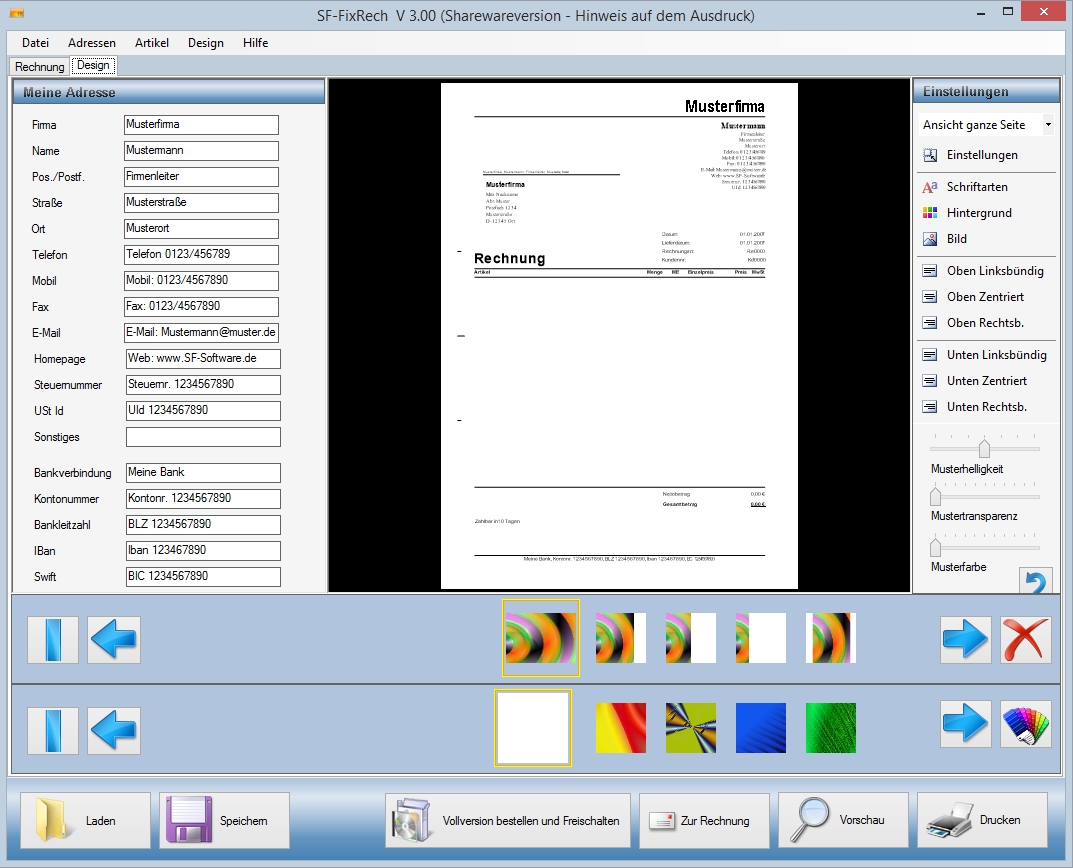Click the Speichern floppy disk button
Viewport: 1073px width, 868px height.
point(224,820)
